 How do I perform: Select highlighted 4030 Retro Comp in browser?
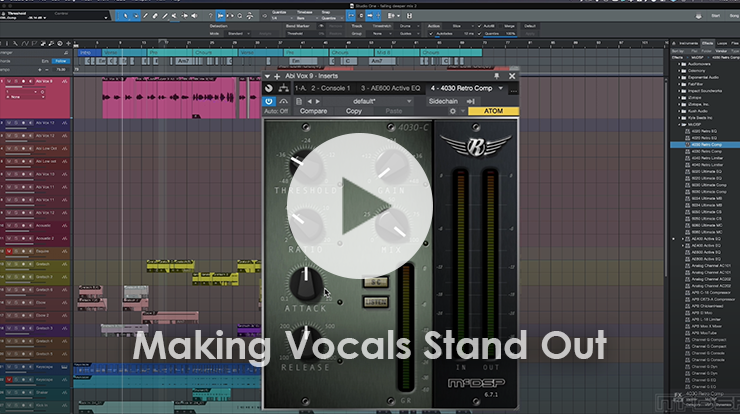point(705,144)
